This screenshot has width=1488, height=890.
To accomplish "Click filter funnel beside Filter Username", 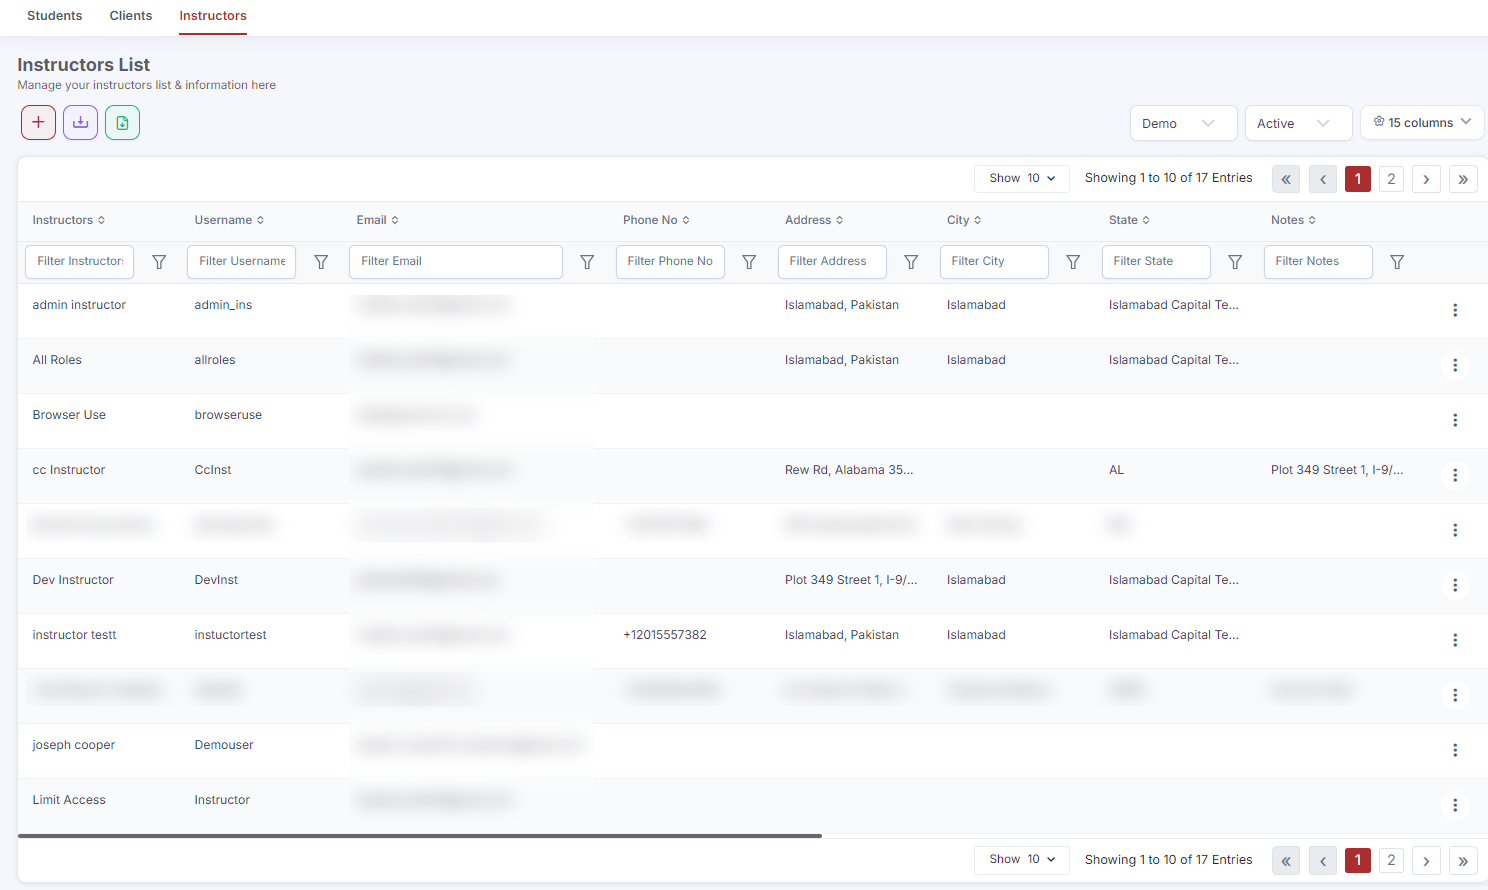I will [321, 262].
